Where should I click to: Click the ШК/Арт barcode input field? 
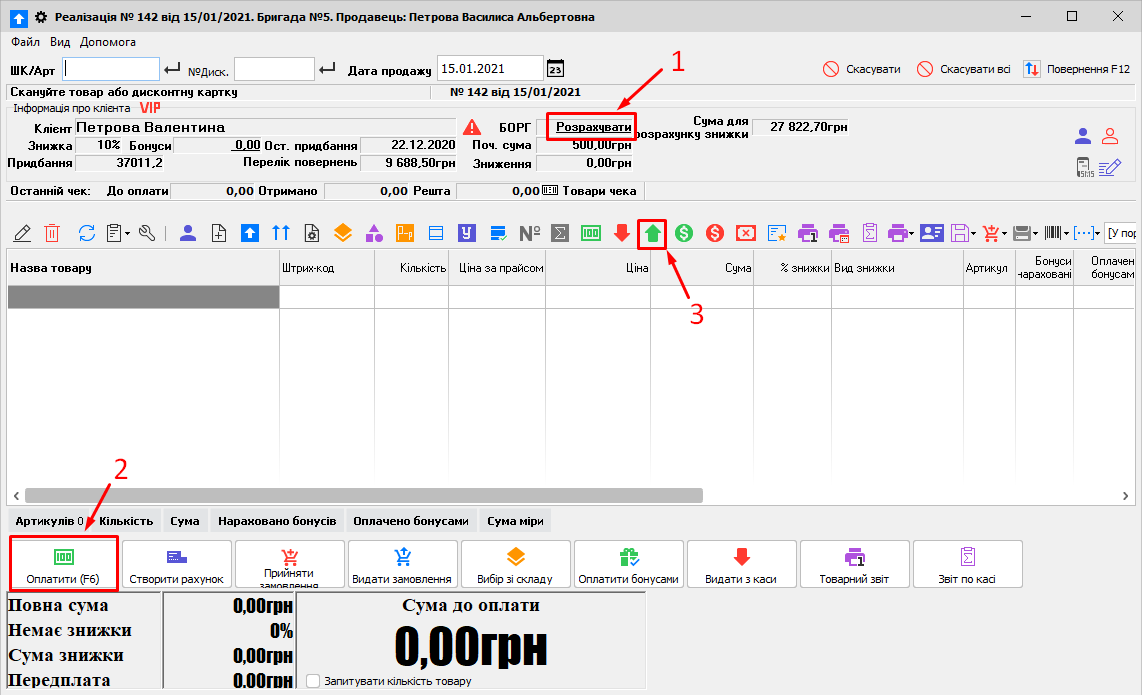pyautogui.click(x=111, y=69)
